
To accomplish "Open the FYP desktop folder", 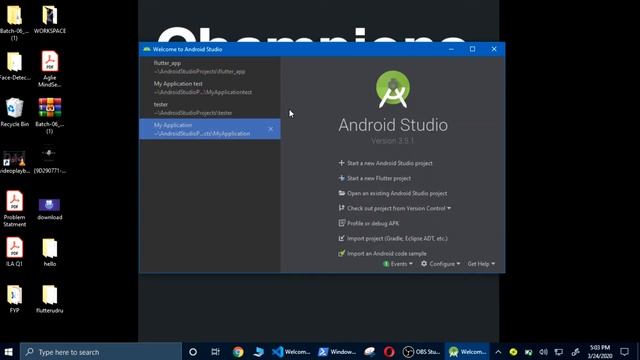I will click(15, 298).
